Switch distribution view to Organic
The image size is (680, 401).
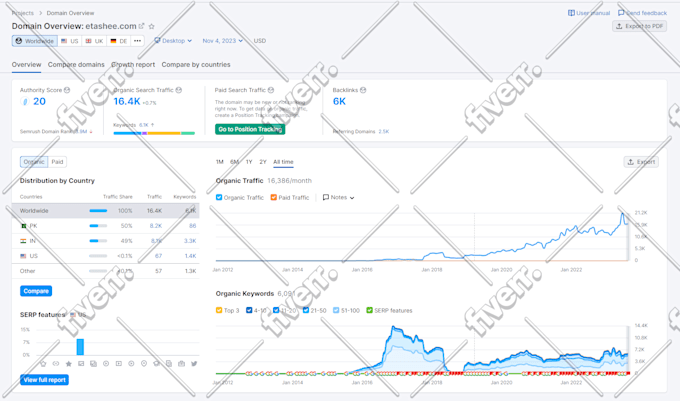click(x=34, y=162)
